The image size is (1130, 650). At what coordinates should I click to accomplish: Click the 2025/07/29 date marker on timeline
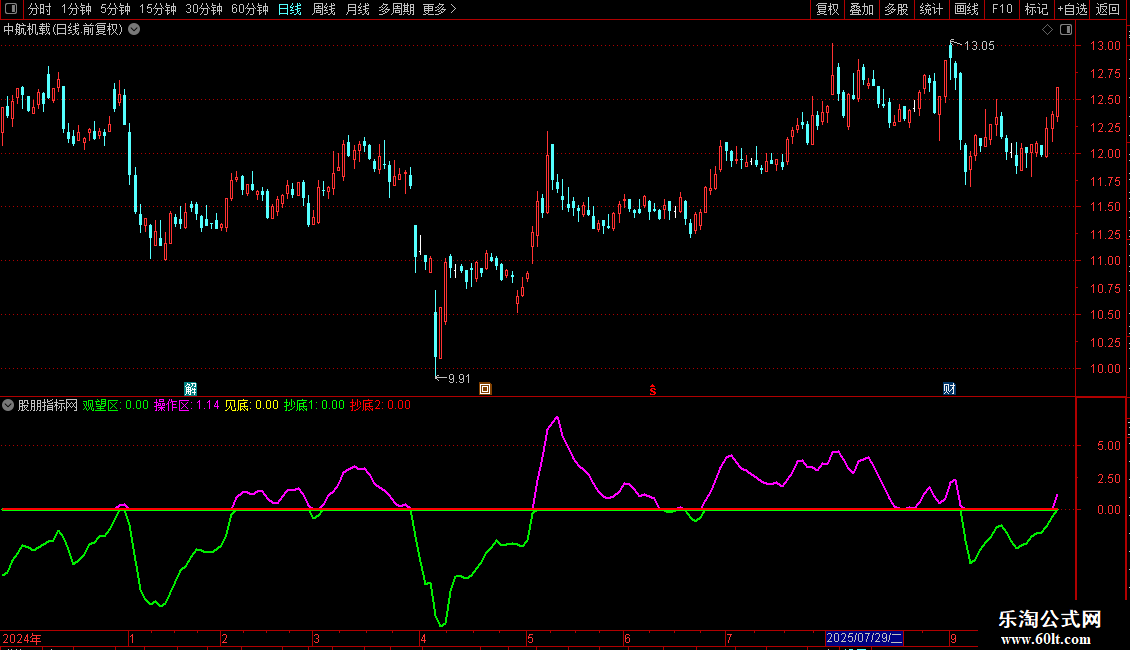(864, 638)
